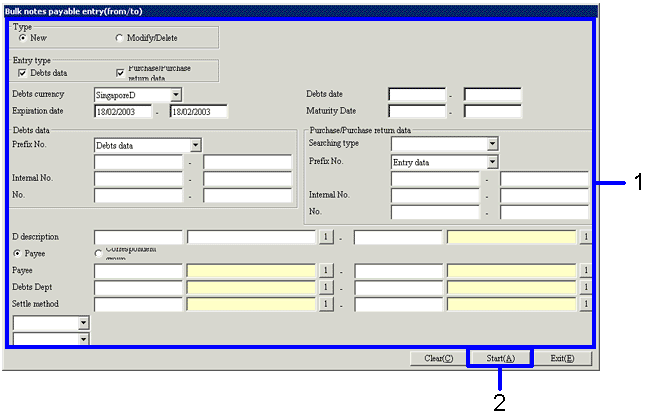Click Purchase data Internal No. from field
Screen dimensions: 656x420
[x=436, y=196]
